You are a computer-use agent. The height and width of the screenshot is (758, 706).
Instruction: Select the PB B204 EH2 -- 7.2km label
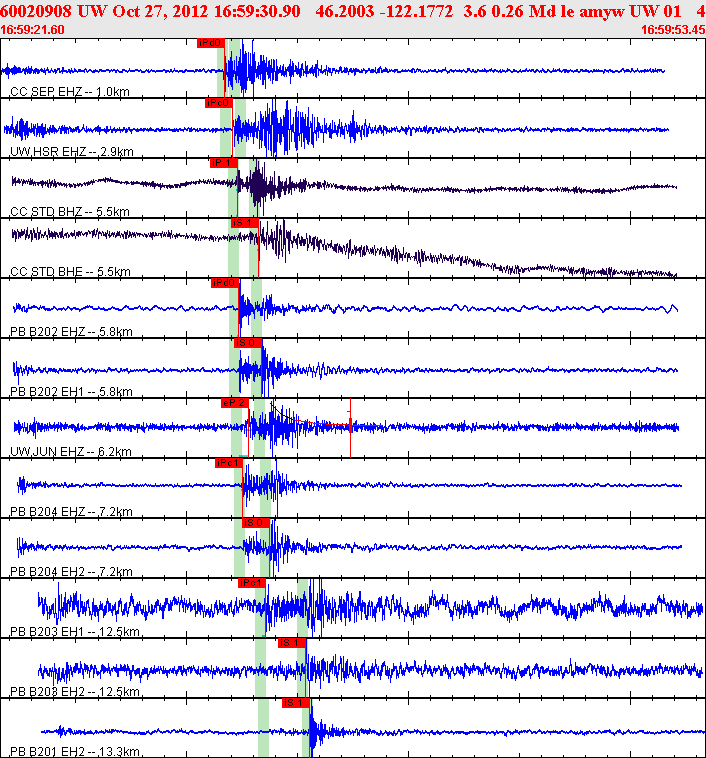(71, 571)
